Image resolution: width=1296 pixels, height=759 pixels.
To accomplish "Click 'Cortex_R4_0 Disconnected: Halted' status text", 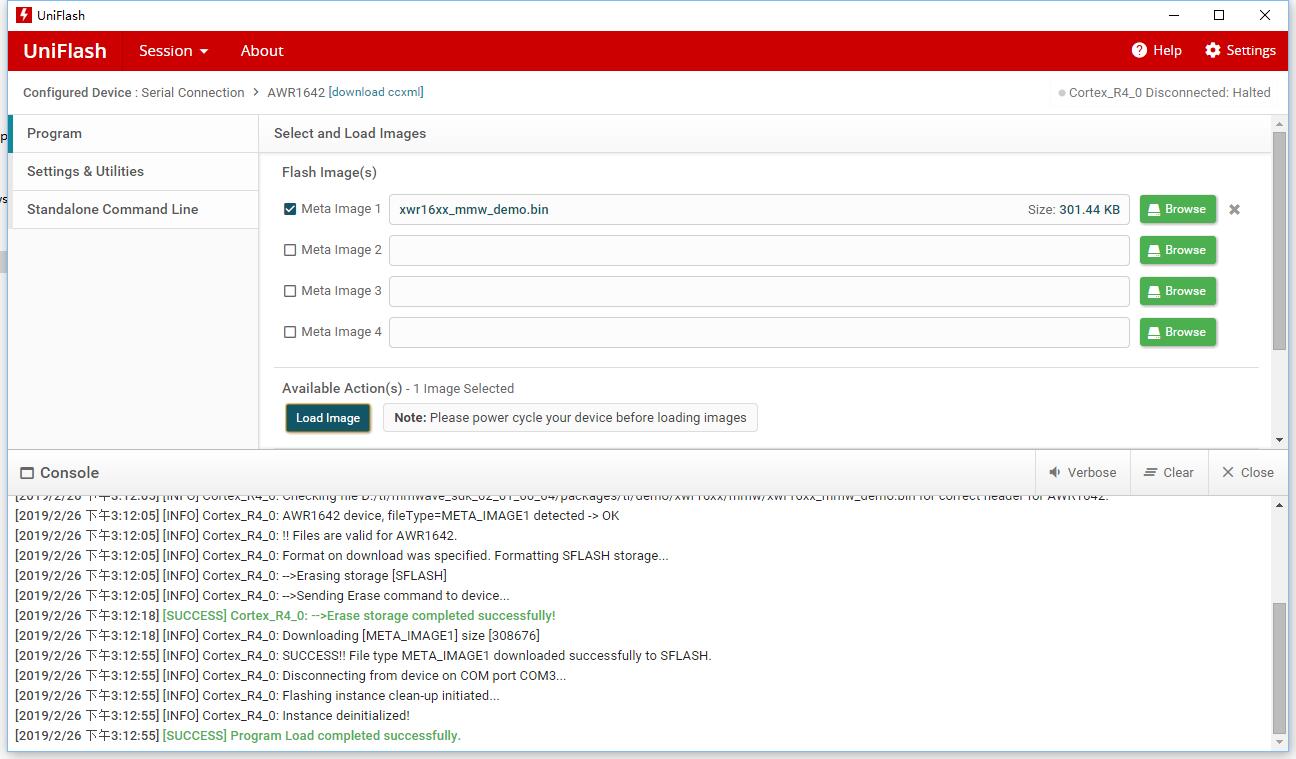I will click(x=1169, y=92).
